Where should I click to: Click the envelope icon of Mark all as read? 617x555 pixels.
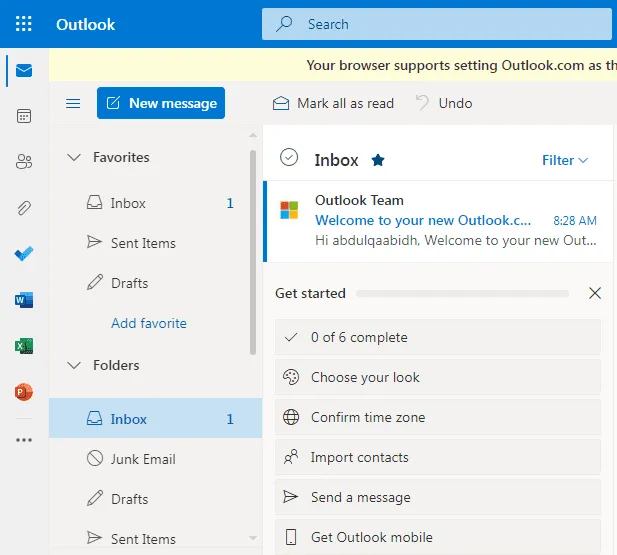click(x=281, y=104)
